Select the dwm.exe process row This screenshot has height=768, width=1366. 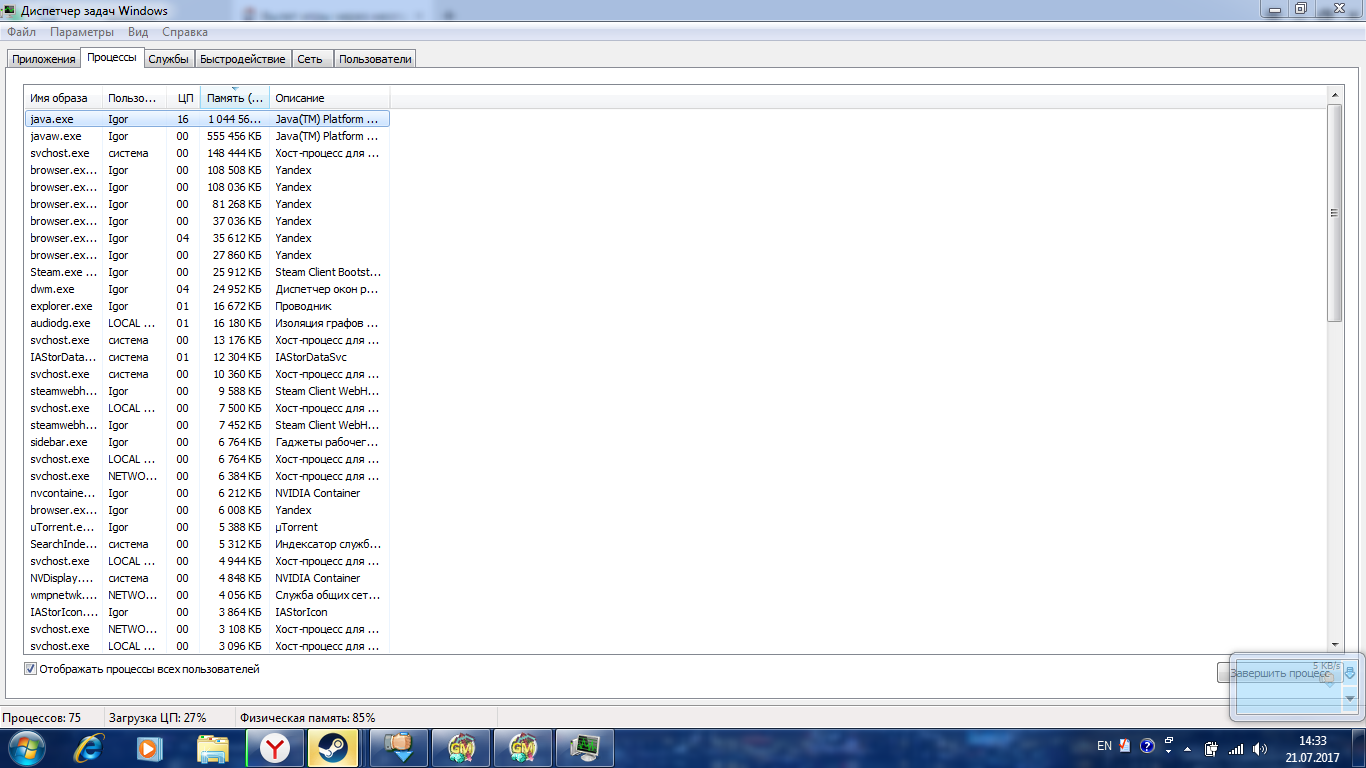tap(207, 289)
